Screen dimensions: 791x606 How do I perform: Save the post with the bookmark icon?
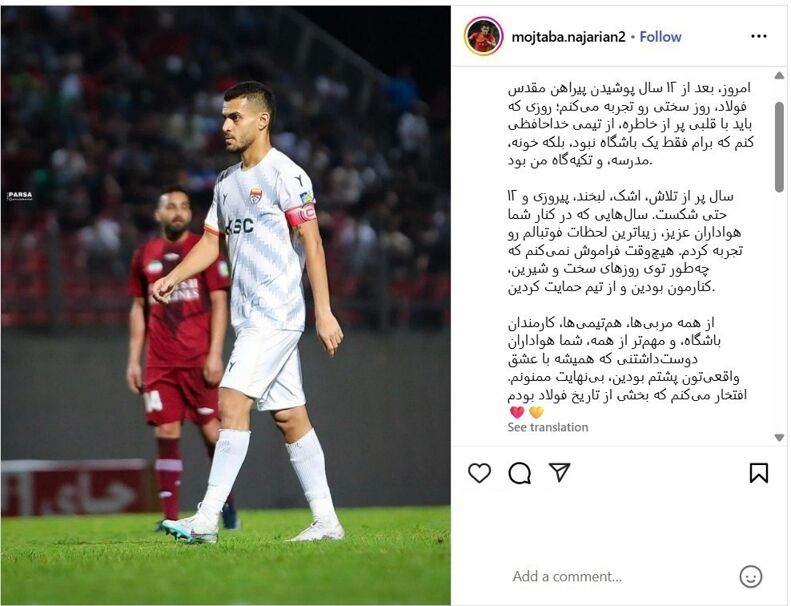tap(759, 473)
